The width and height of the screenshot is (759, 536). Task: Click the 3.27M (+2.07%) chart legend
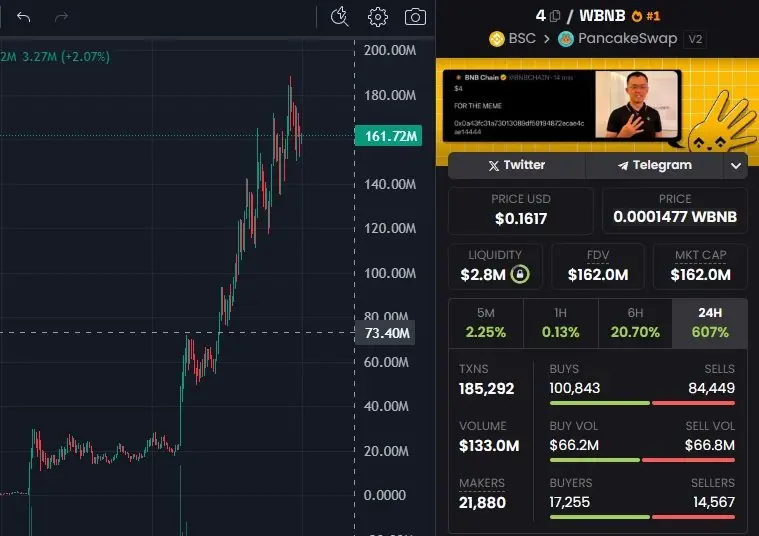66,57
